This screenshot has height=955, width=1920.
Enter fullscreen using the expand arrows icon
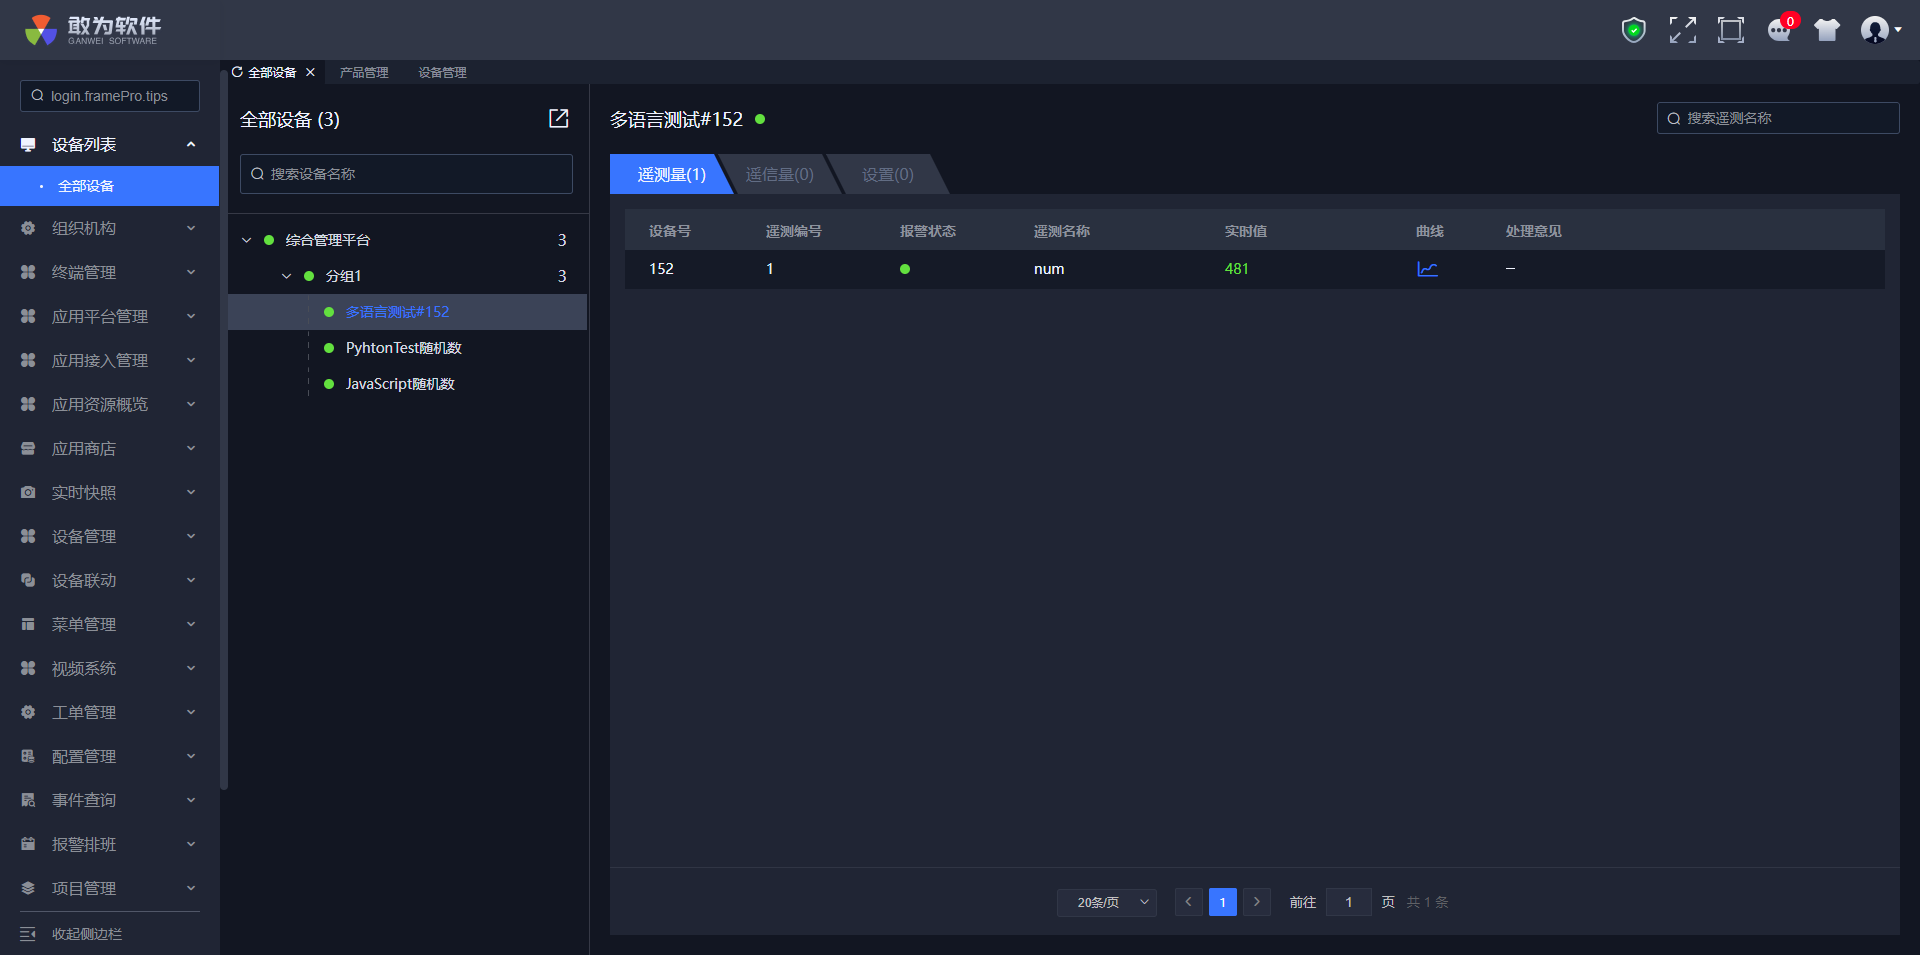coord(1682,30)
